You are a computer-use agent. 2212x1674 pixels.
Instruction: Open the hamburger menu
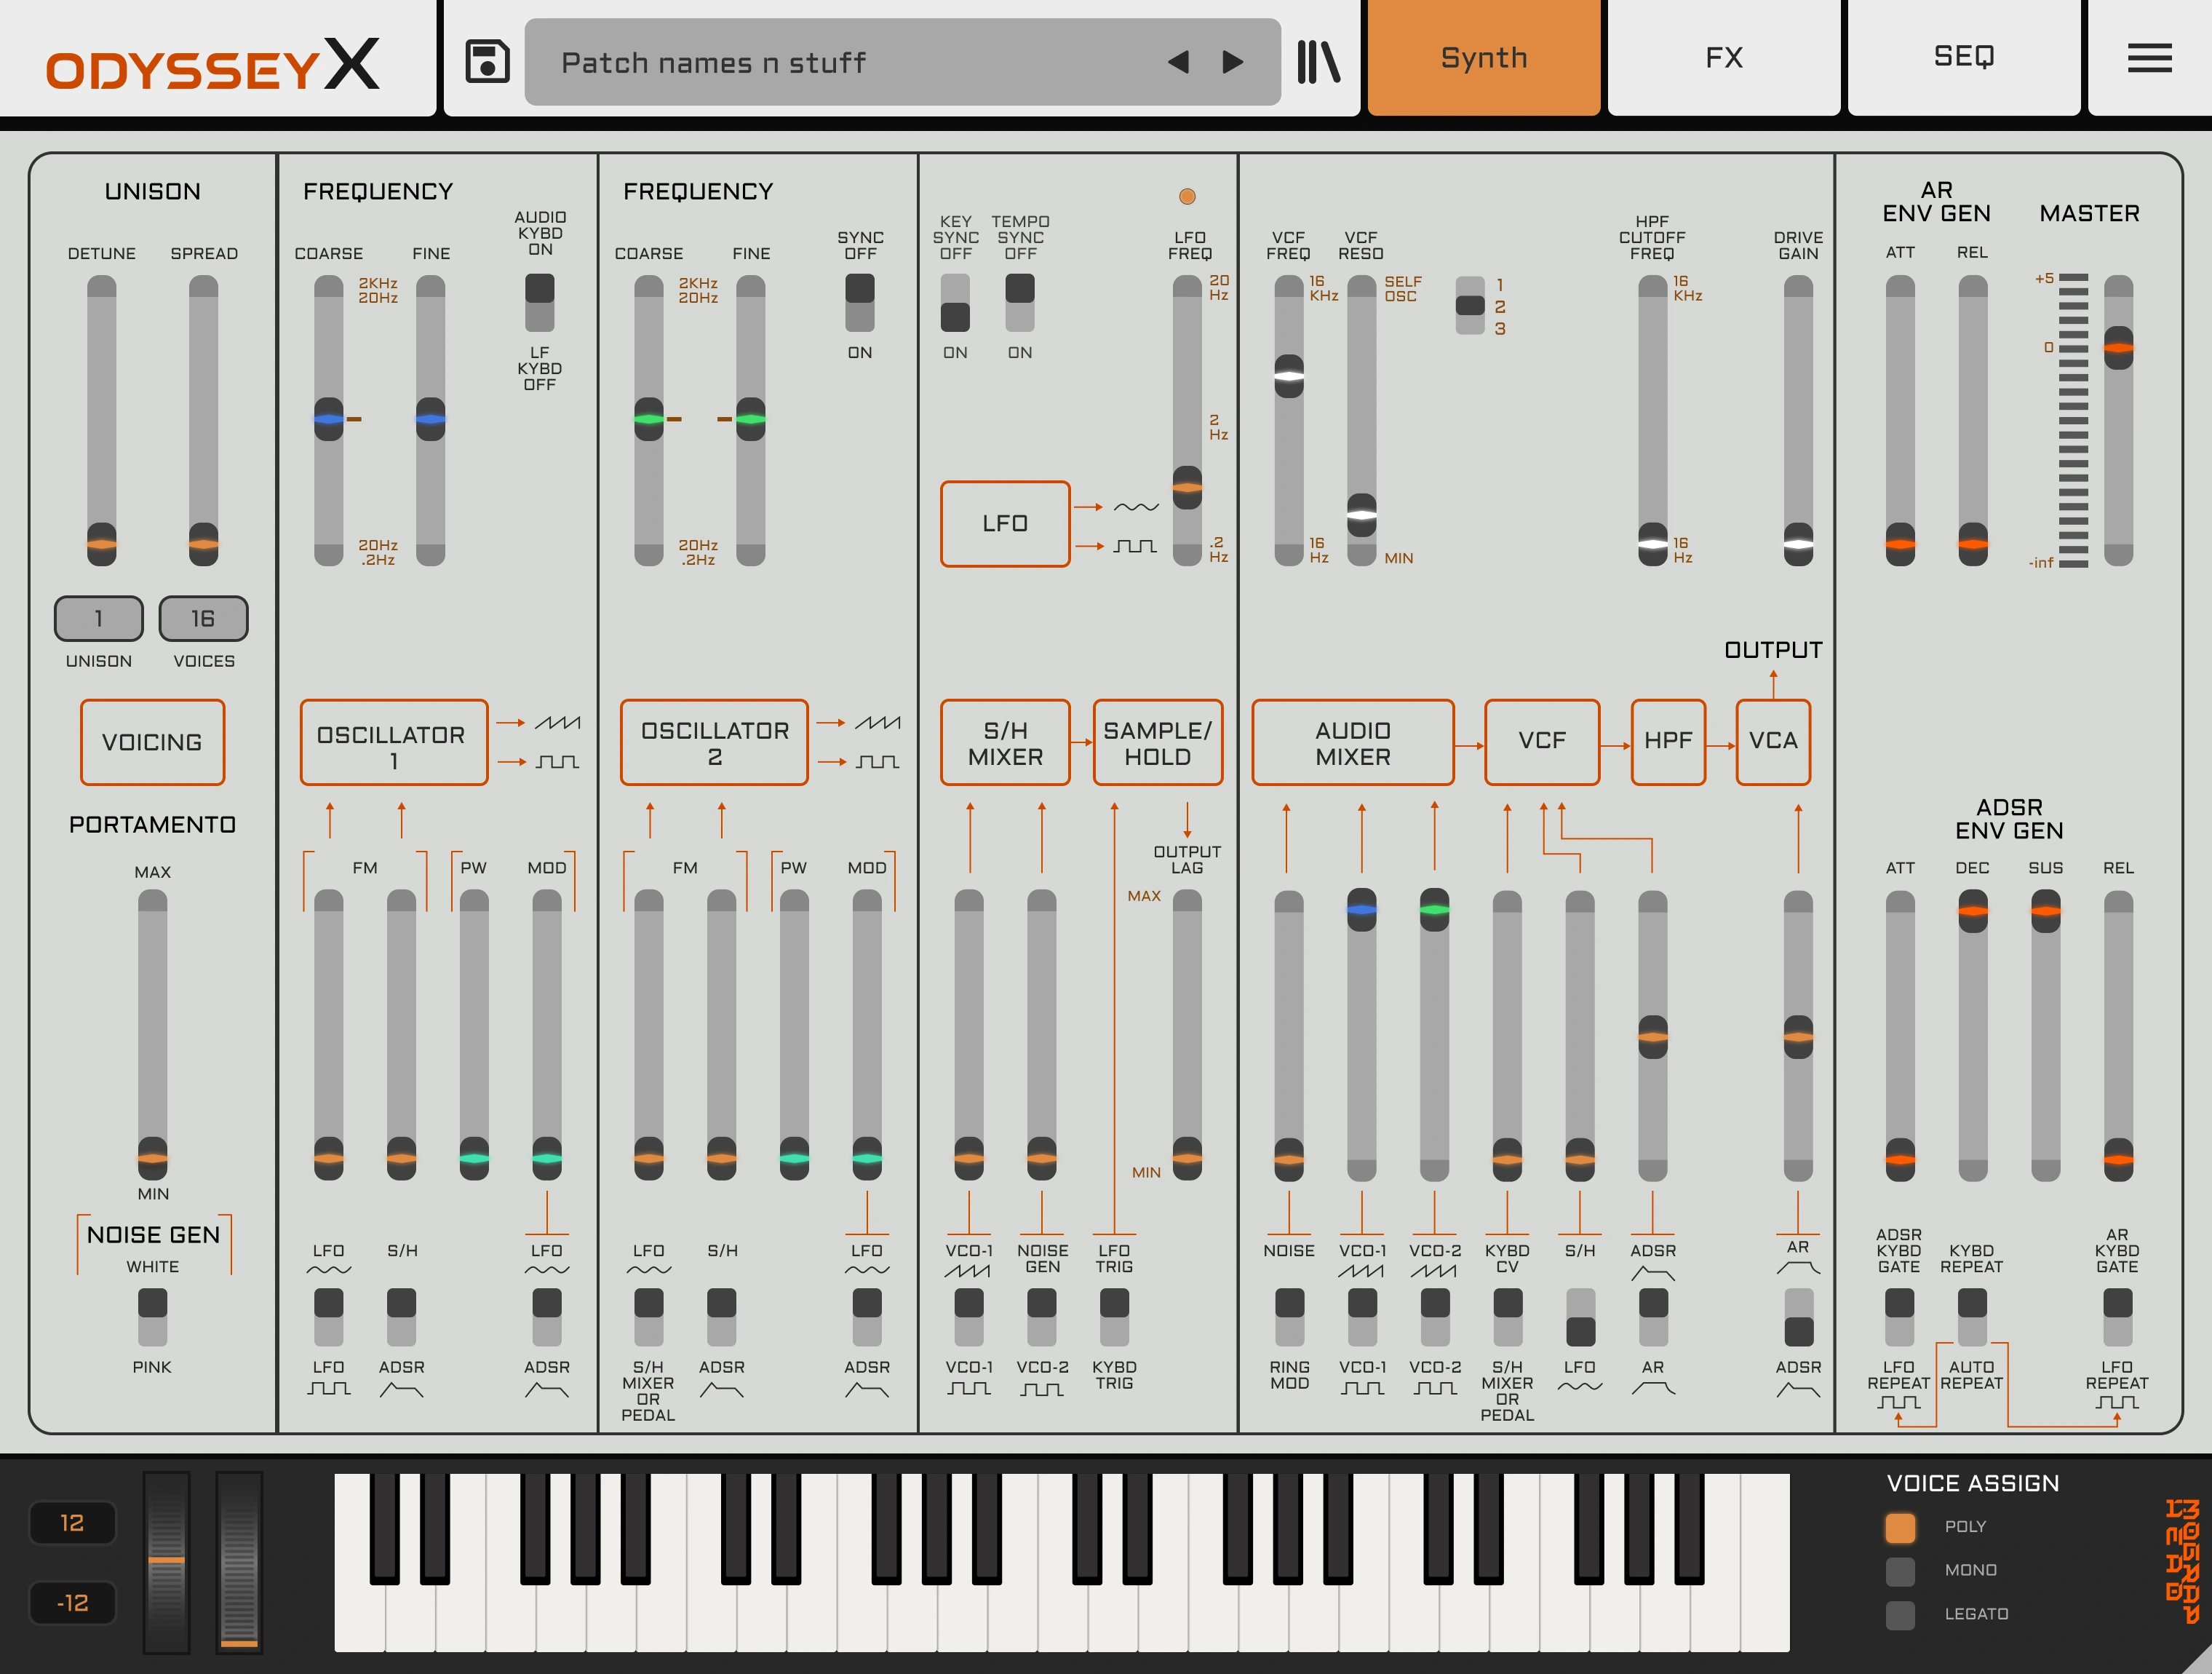point(2149,58)
